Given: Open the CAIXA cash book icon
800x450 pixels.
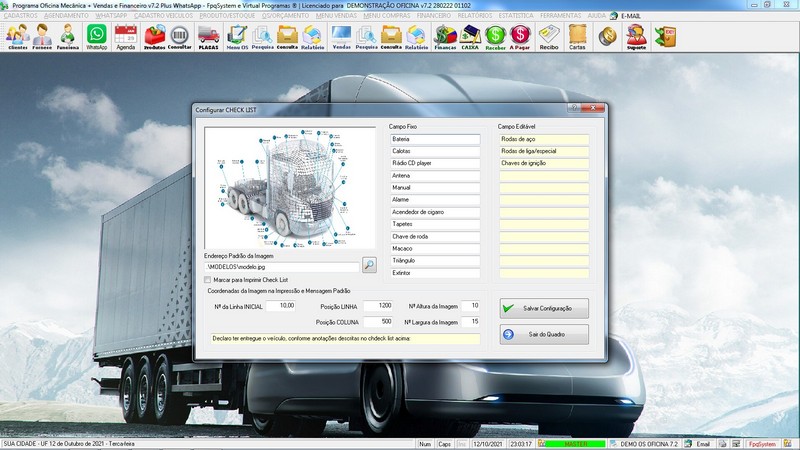Looking at the screenshot, I should tap(470, 37).
